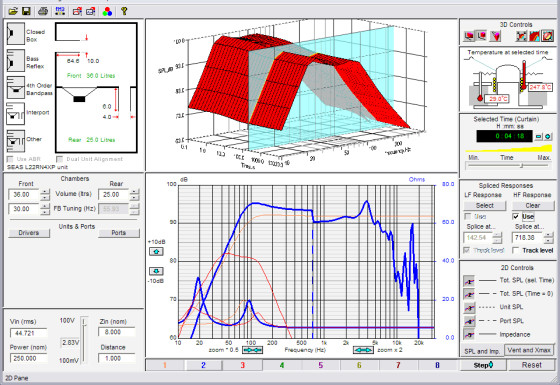Select memory slot 8 tab

pyautogui.click(x=437, y=365)
